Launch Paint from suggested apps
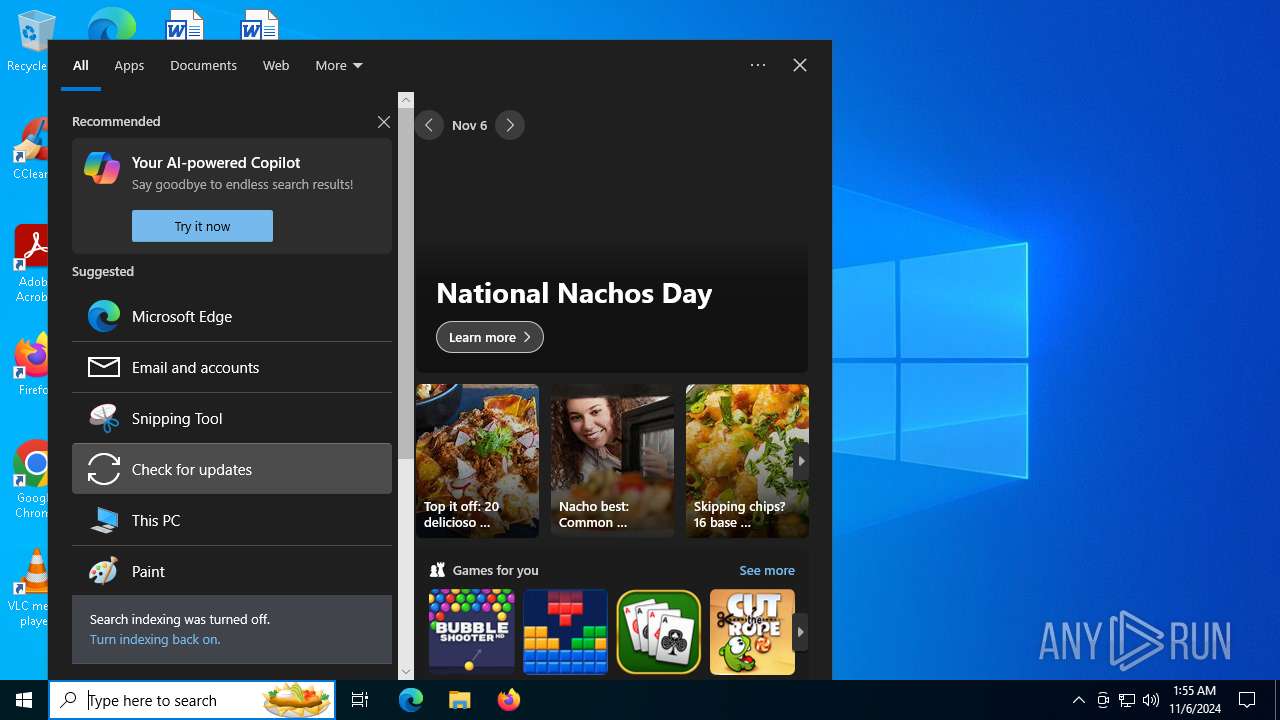1280x720 pixels. tap(232, 571)
